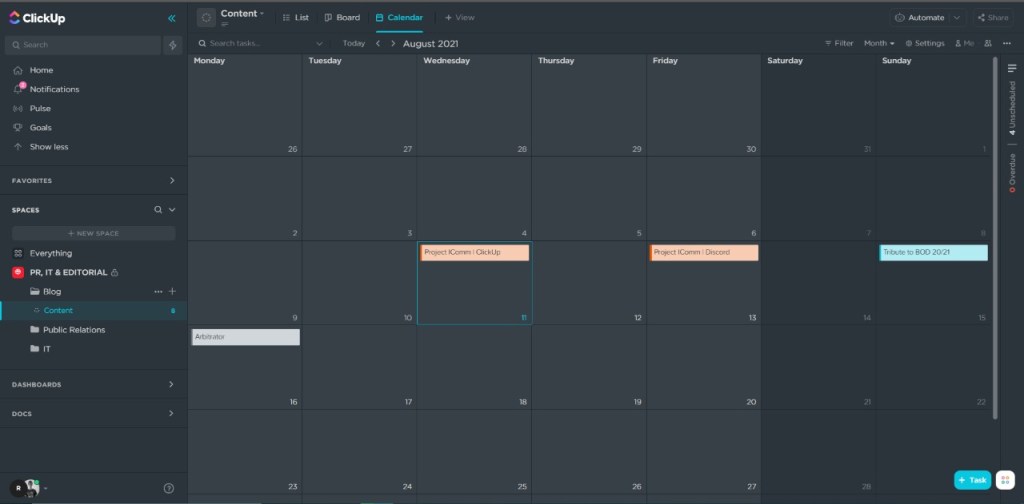
Task: Open the quick actions grid icon
Action: [1005, 480]
